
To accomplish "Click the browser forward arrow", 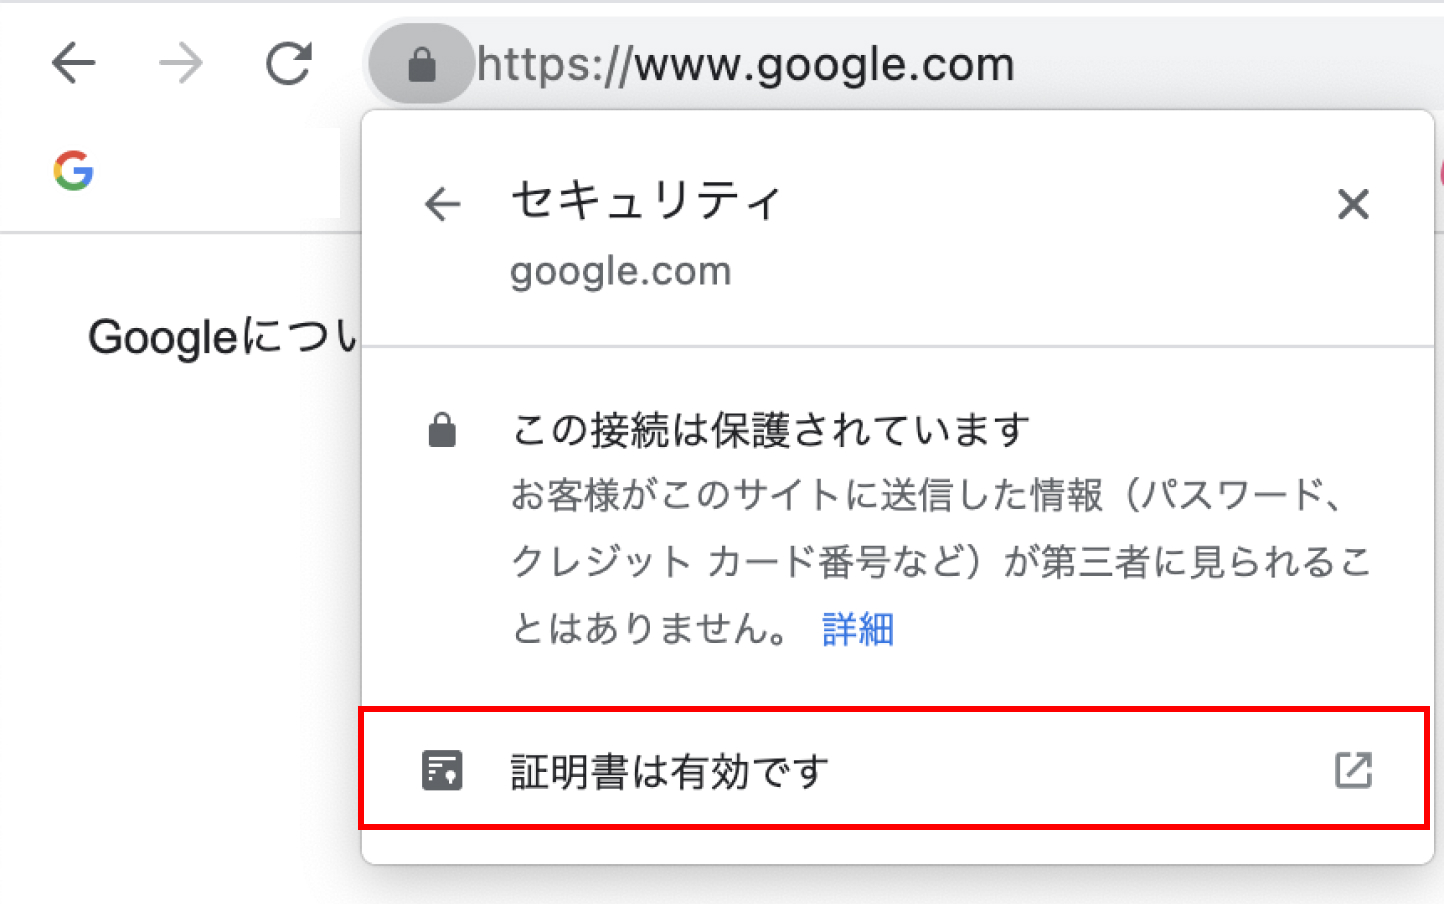I will coord(181,64).
